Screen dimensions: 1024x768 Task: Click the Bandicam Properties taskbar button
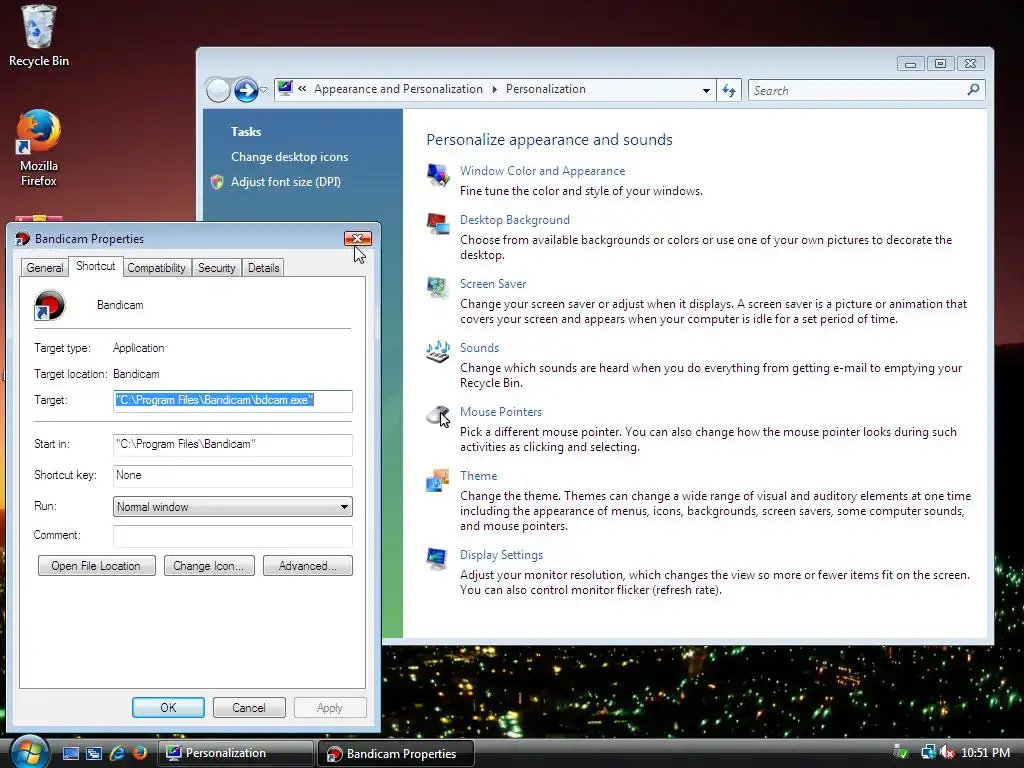396,753
